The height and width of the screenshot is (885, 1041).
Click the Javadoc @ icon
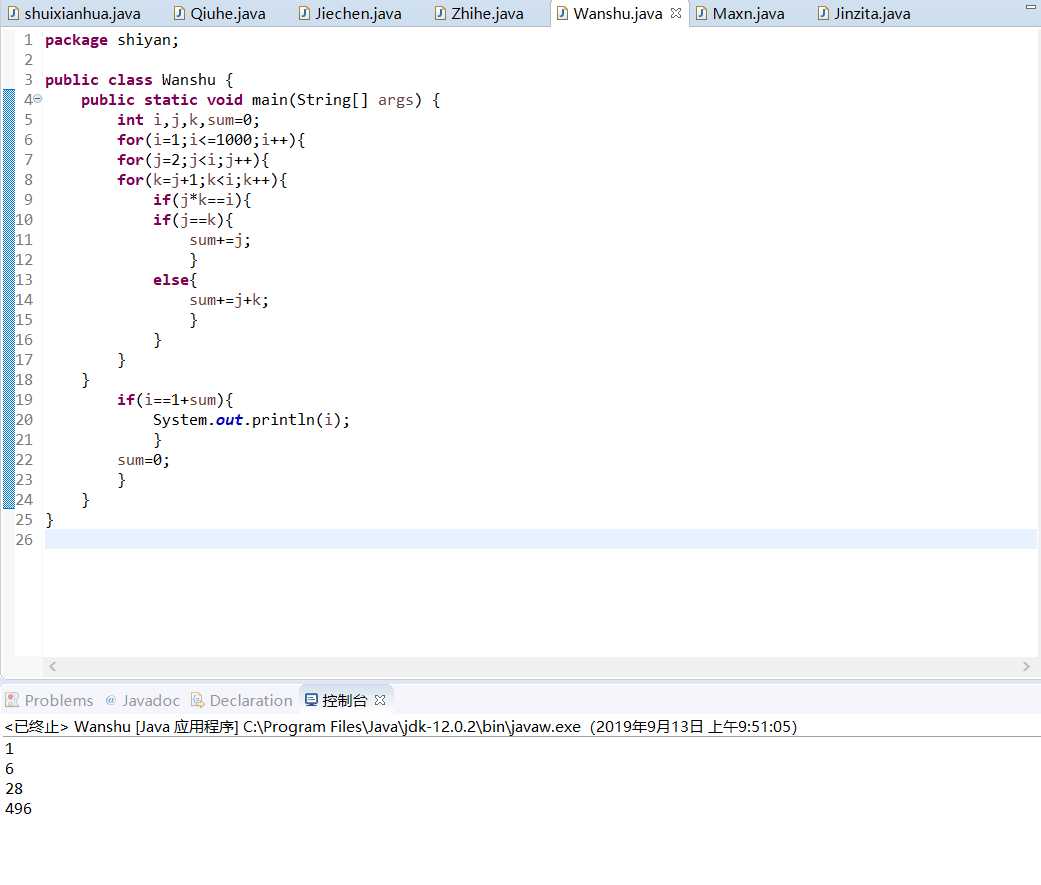click(x=111, y=700)
